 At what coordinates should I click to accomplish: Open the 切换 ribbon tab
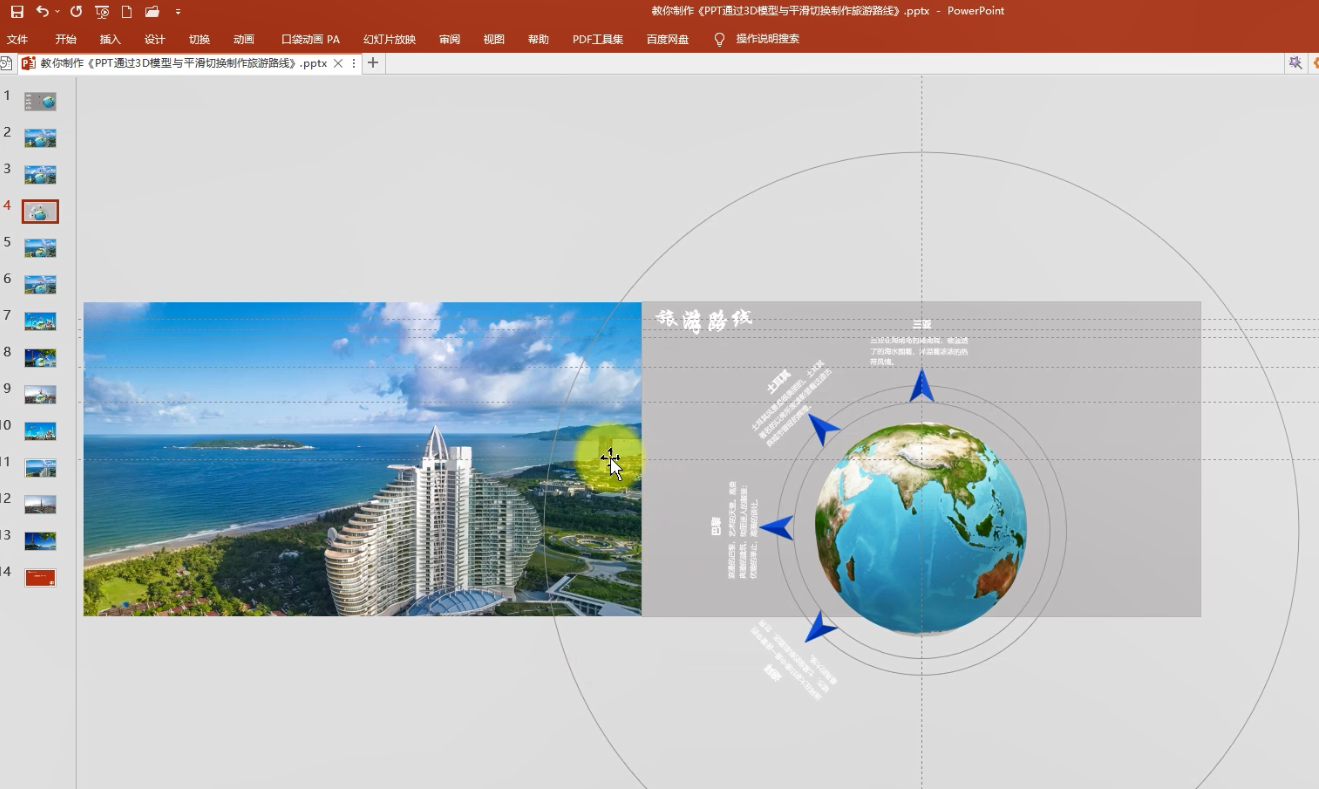199,39
